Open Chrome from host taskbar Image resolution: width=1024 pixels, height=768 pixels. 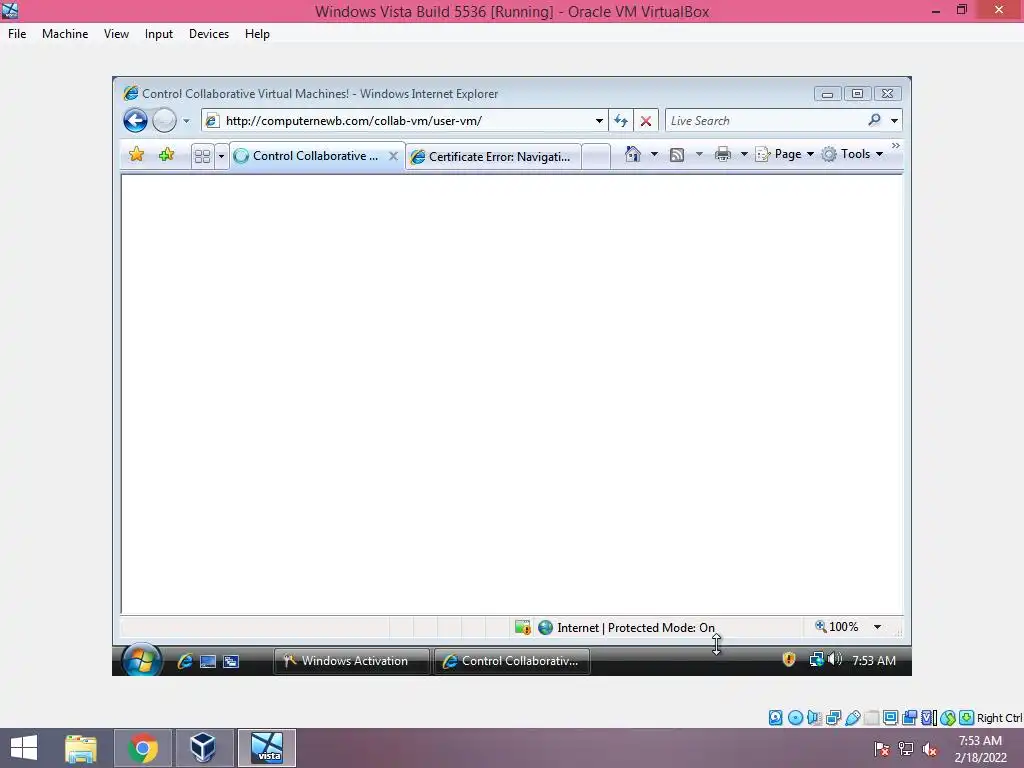(143, 748)
